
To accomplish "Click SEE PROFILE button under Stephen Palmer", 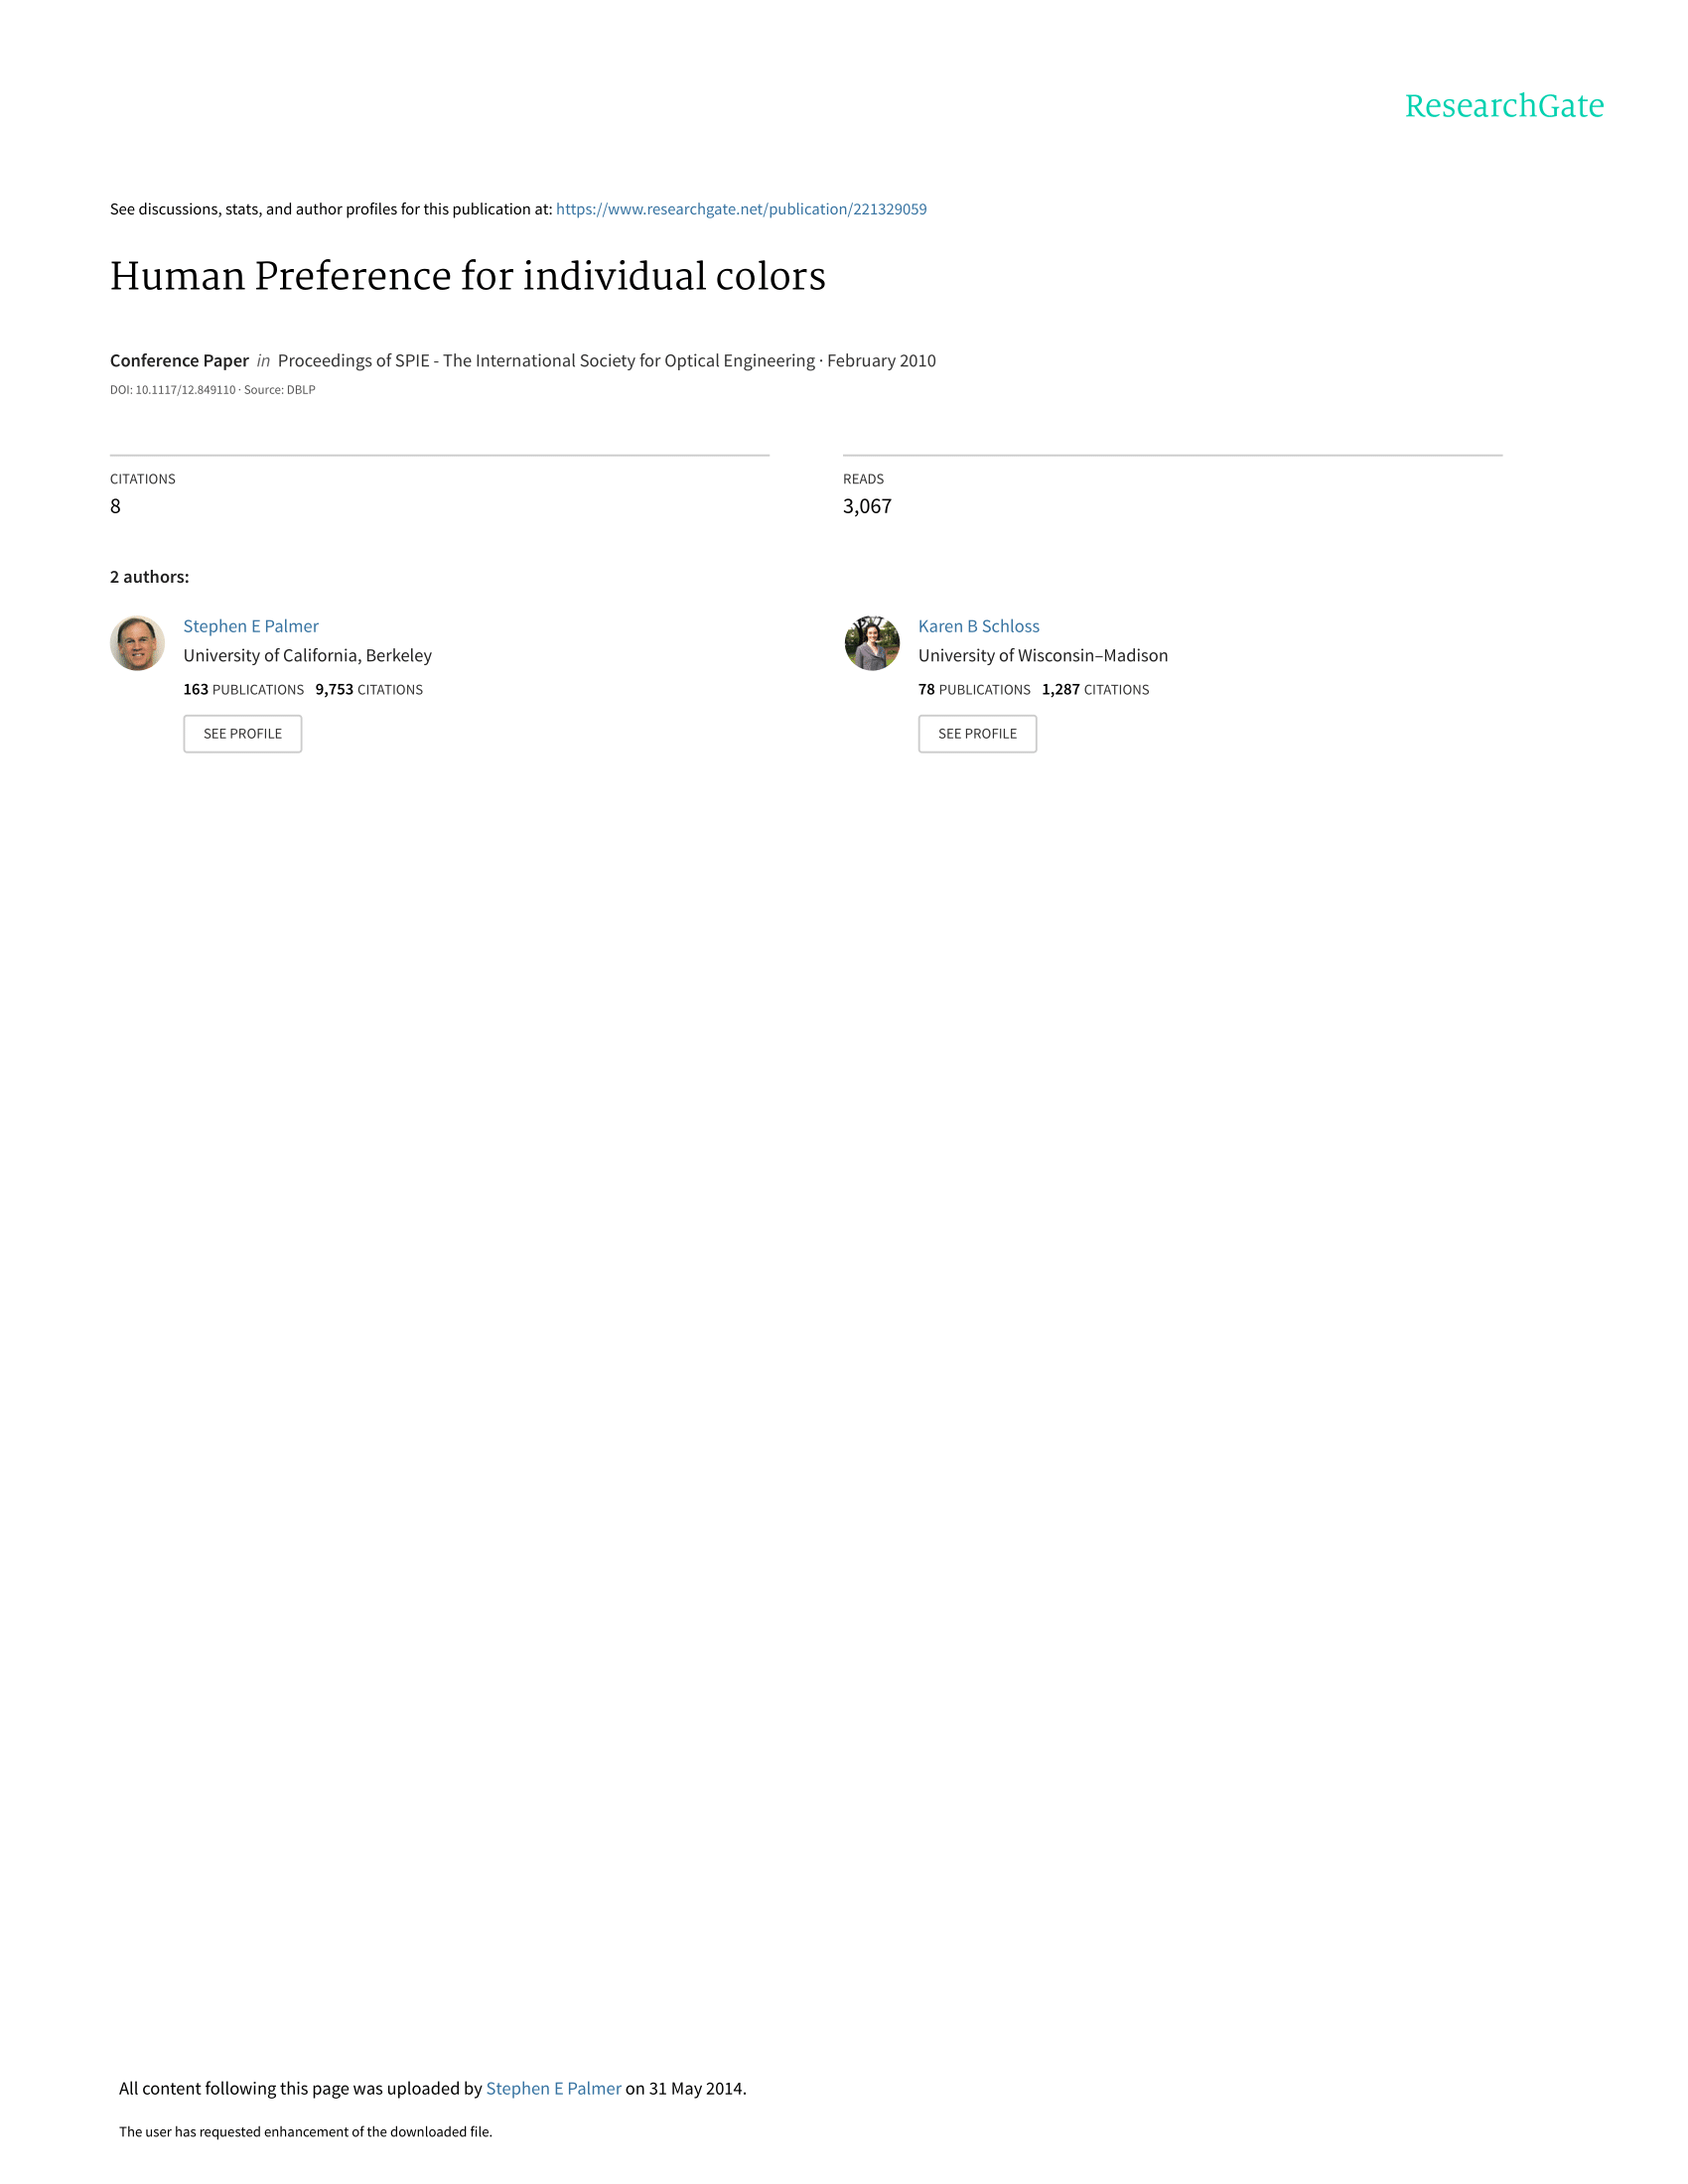I will click(243, 734).
